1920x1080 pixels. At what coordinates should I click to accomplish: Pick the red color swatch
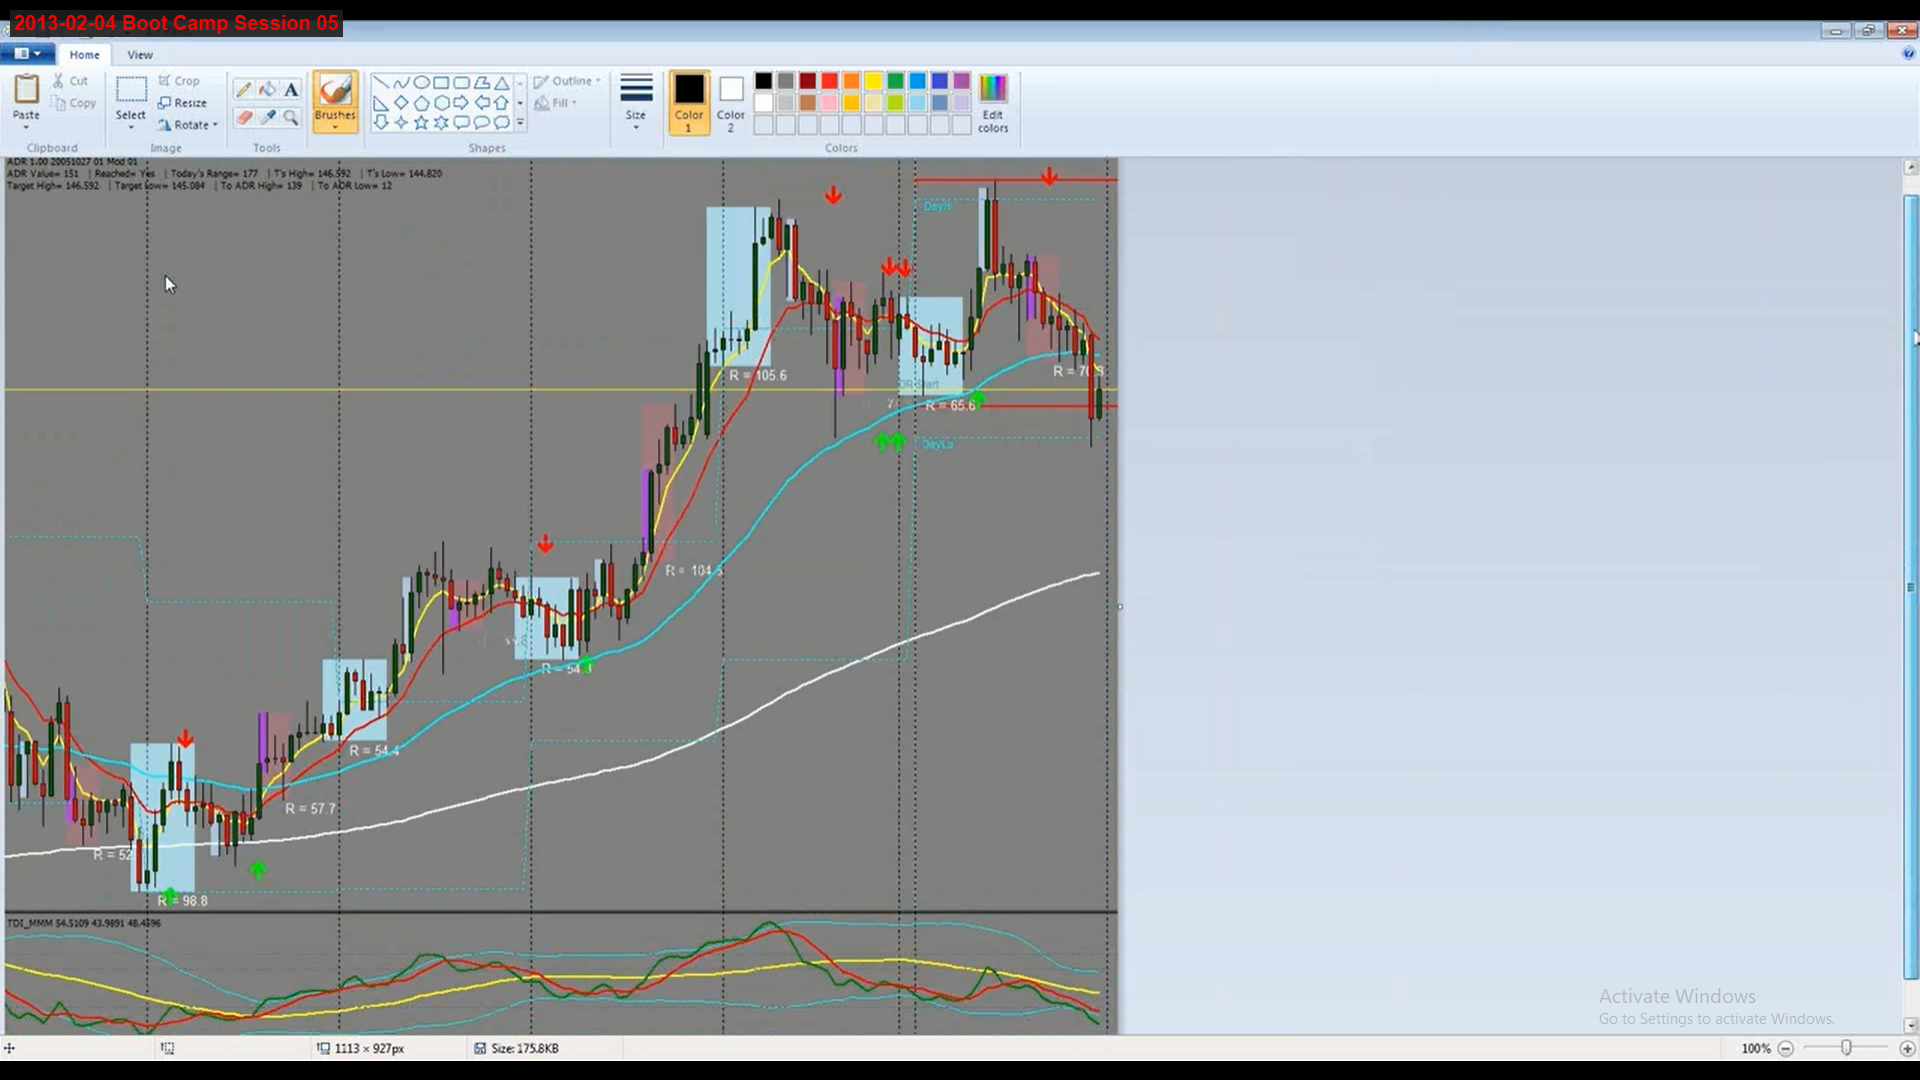pyautogui.click(x=829, y=81)
